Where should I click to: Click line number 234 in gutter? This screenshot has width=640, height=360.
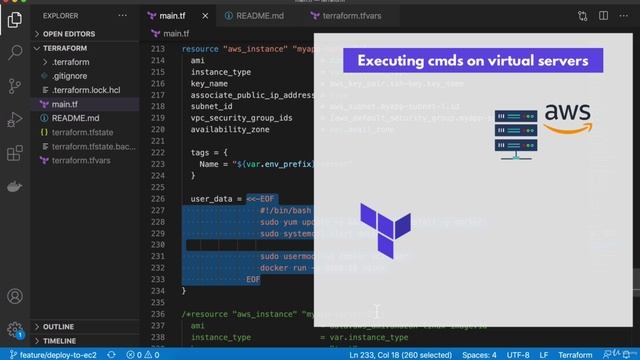(158, 291)
